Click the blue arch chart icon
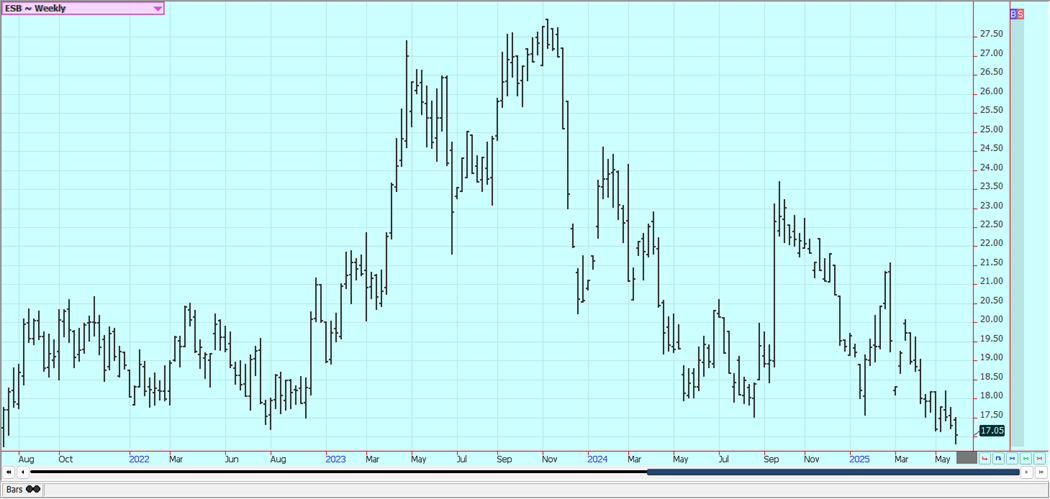Image resolution: width=1050 pixels, height=499 pixels. click(998, 458)
